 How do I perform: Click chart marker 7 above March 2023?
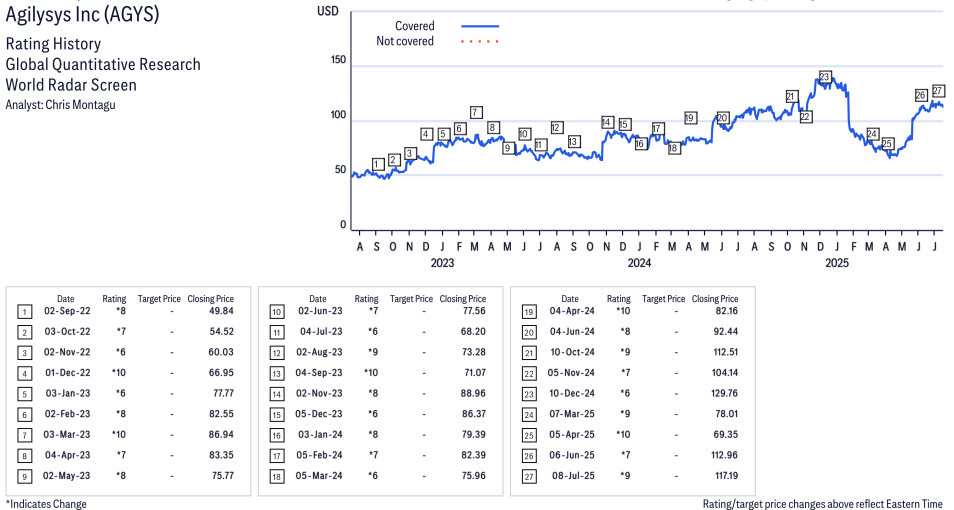476,112
